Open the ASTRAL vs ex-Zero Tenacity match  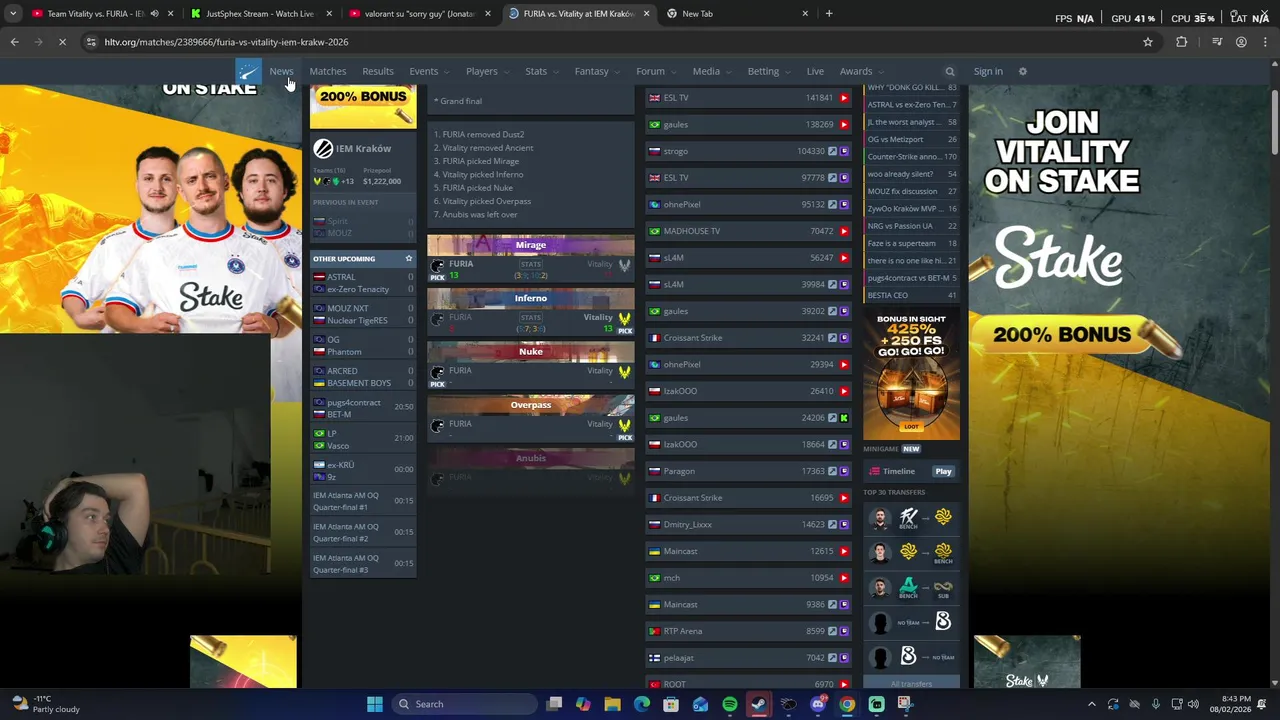point(363,283)
